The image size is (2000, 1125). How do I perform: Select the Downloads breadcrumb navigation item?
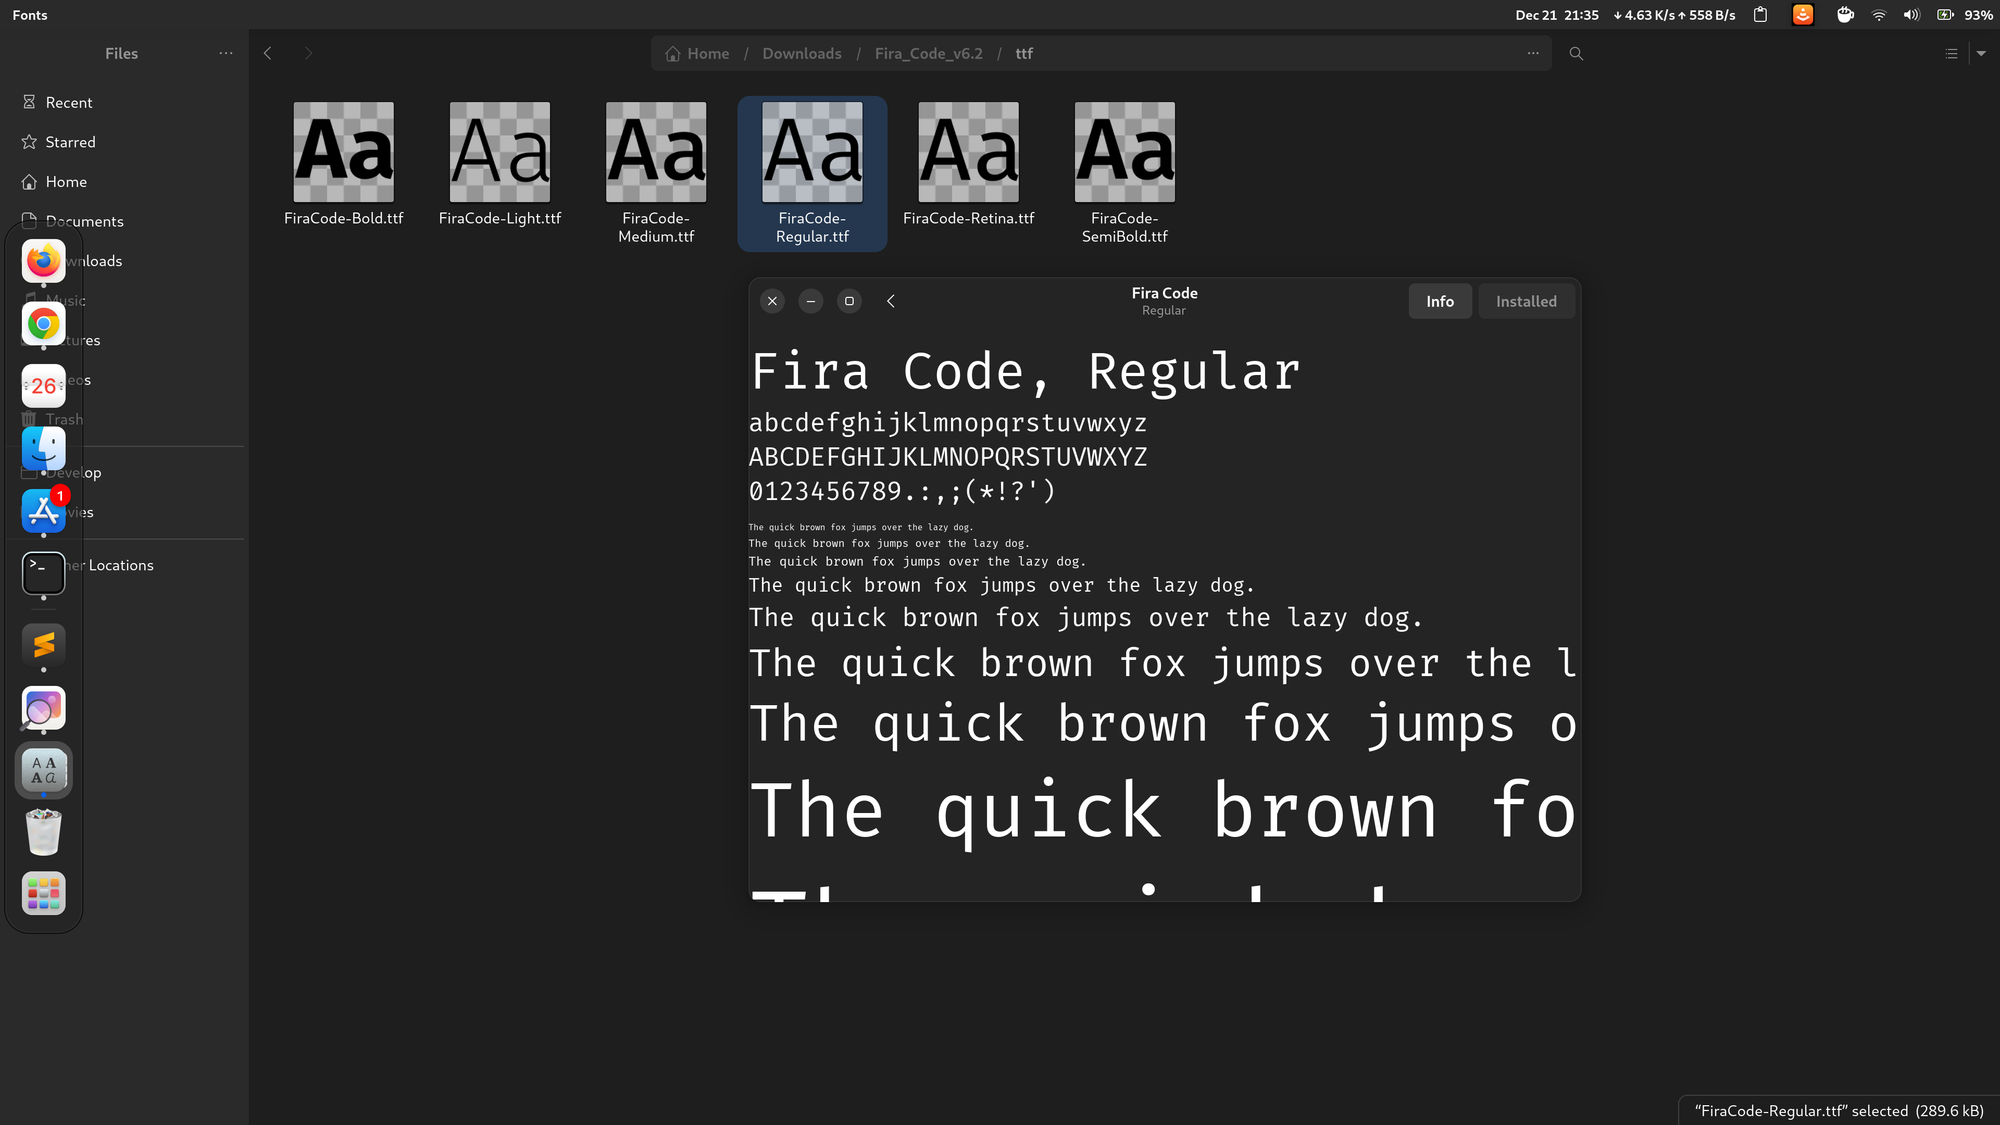[802, 52]
